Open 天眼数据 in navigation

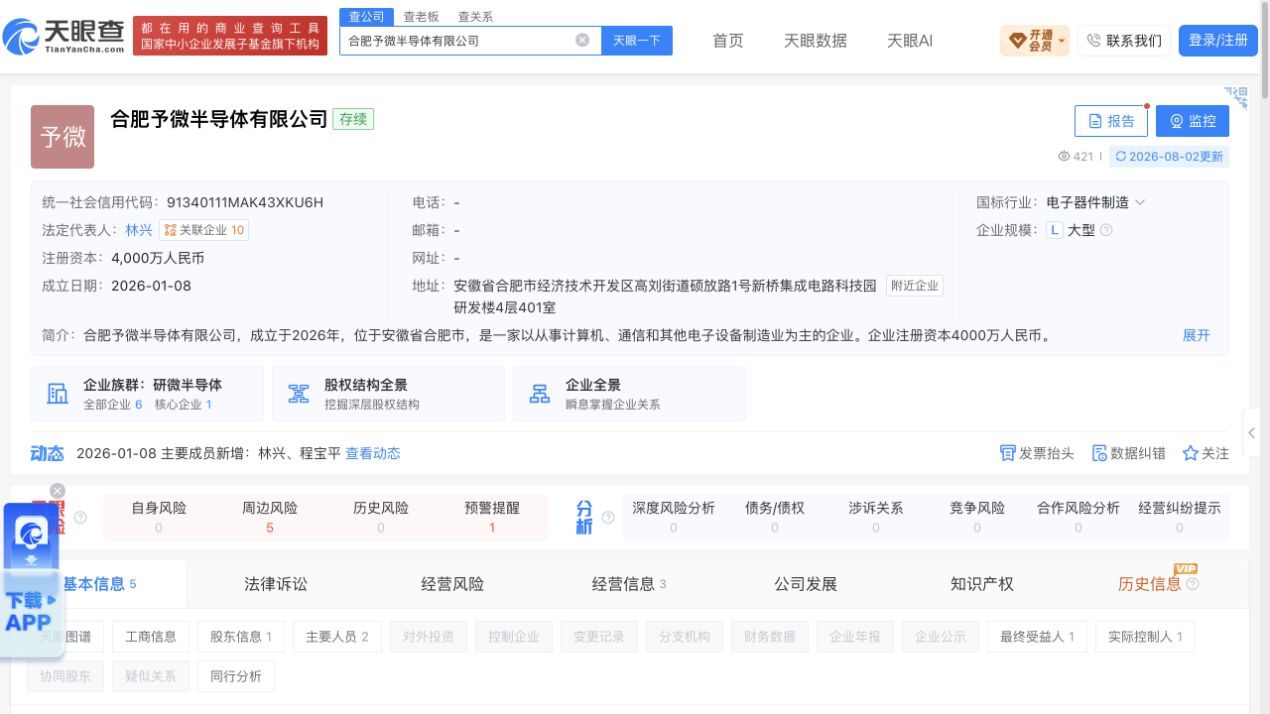tap(815, 41)
